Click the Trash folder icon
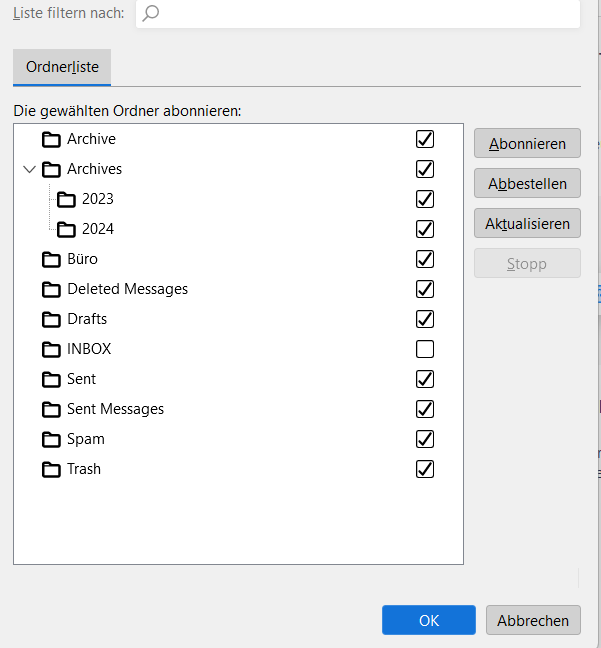Screen dimensions: 601x648 (x=52, y=469)
